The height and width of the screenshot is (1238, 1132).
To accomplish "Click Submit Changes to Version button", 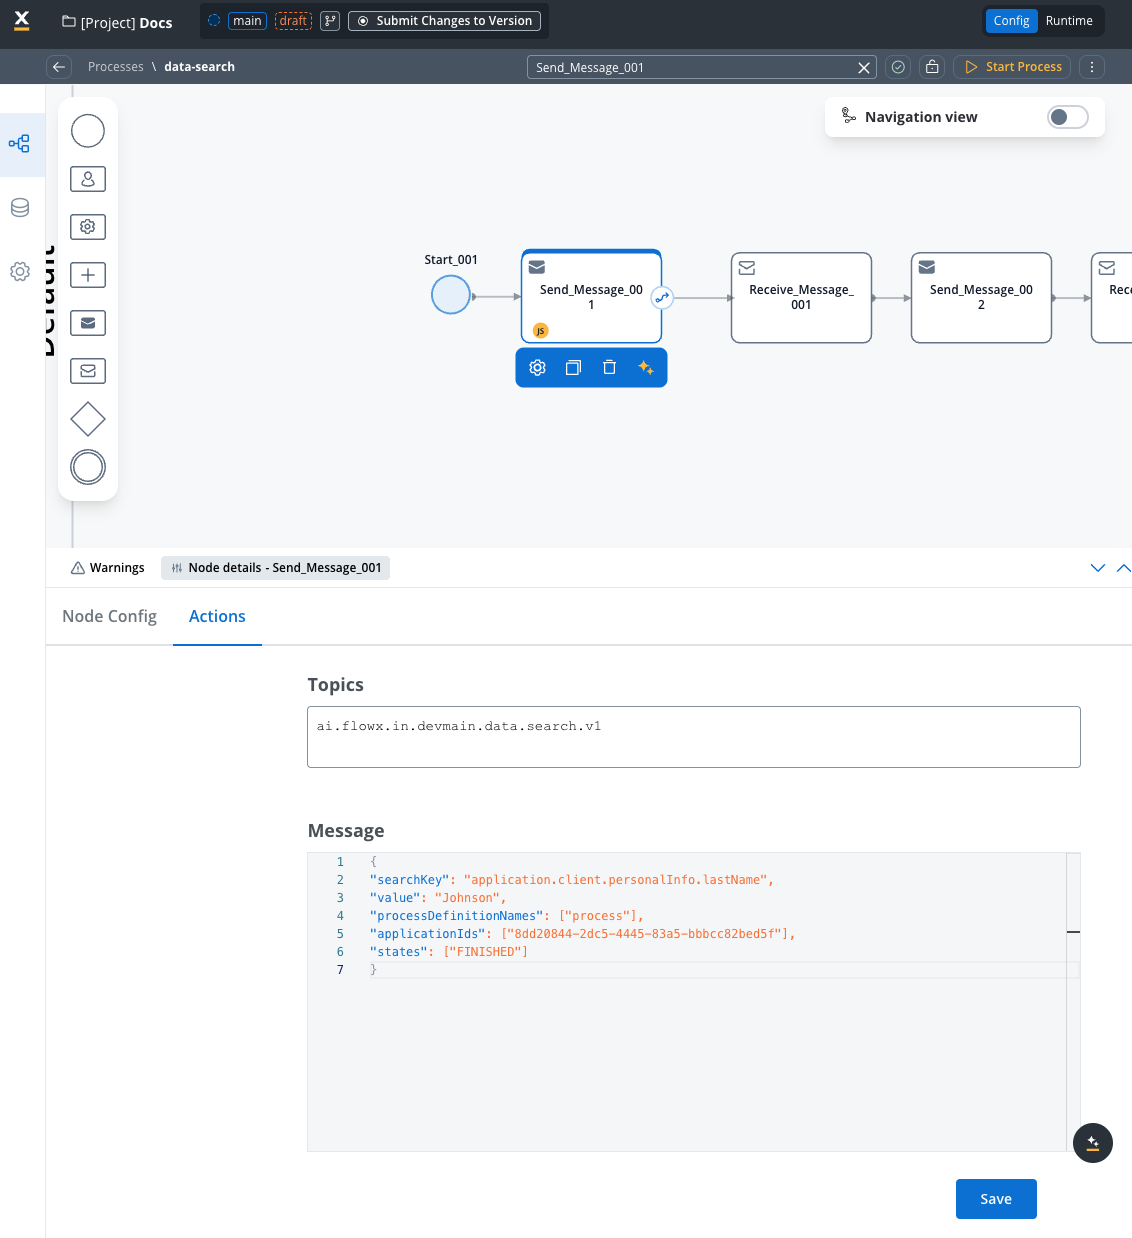I will point(444,21).
